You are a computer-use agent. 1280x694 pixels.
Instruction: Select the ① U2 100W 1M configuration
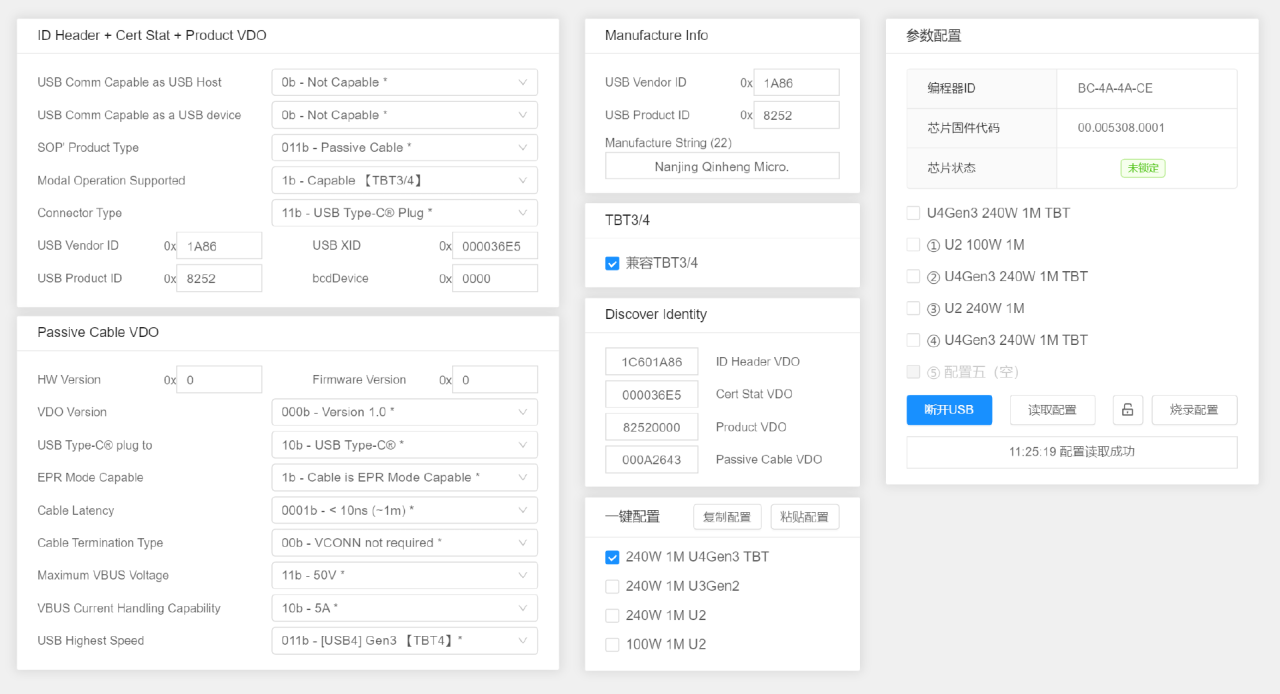coord(913,245)
